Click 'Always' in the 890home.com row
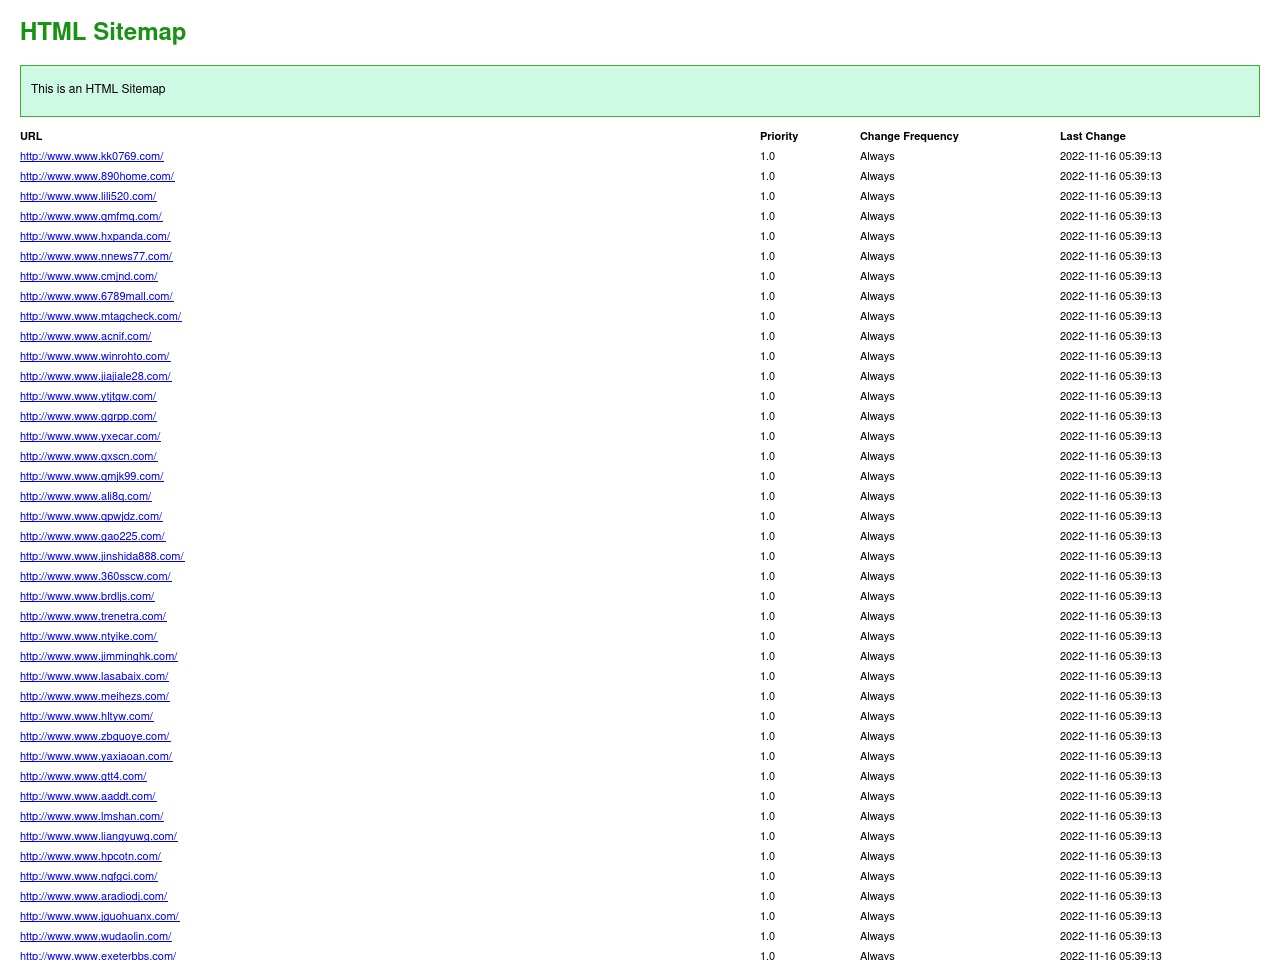This screenshot has height=960, width=1280. 877,176
